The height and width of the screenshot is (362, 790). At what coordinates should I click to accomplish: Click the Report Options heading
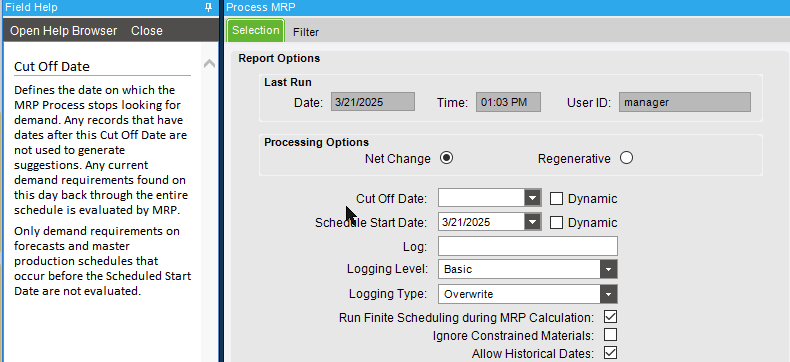279,58
